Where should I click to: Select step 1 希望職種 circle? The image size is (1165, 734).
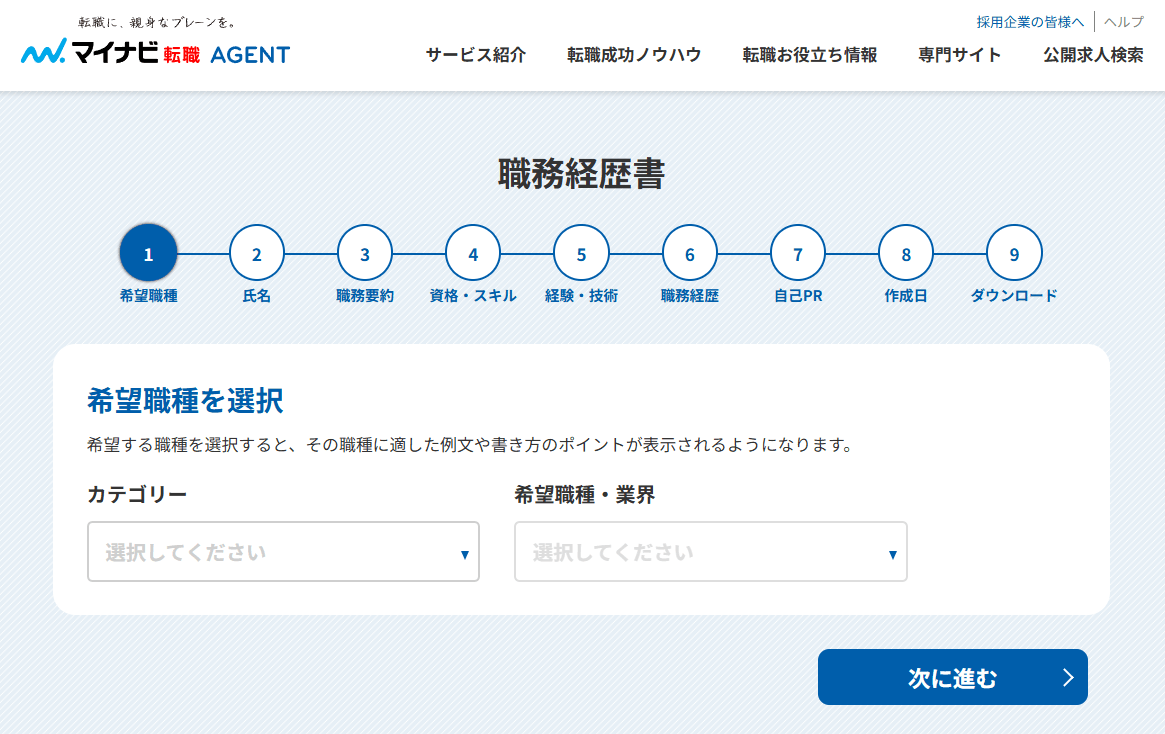point(148,252)
